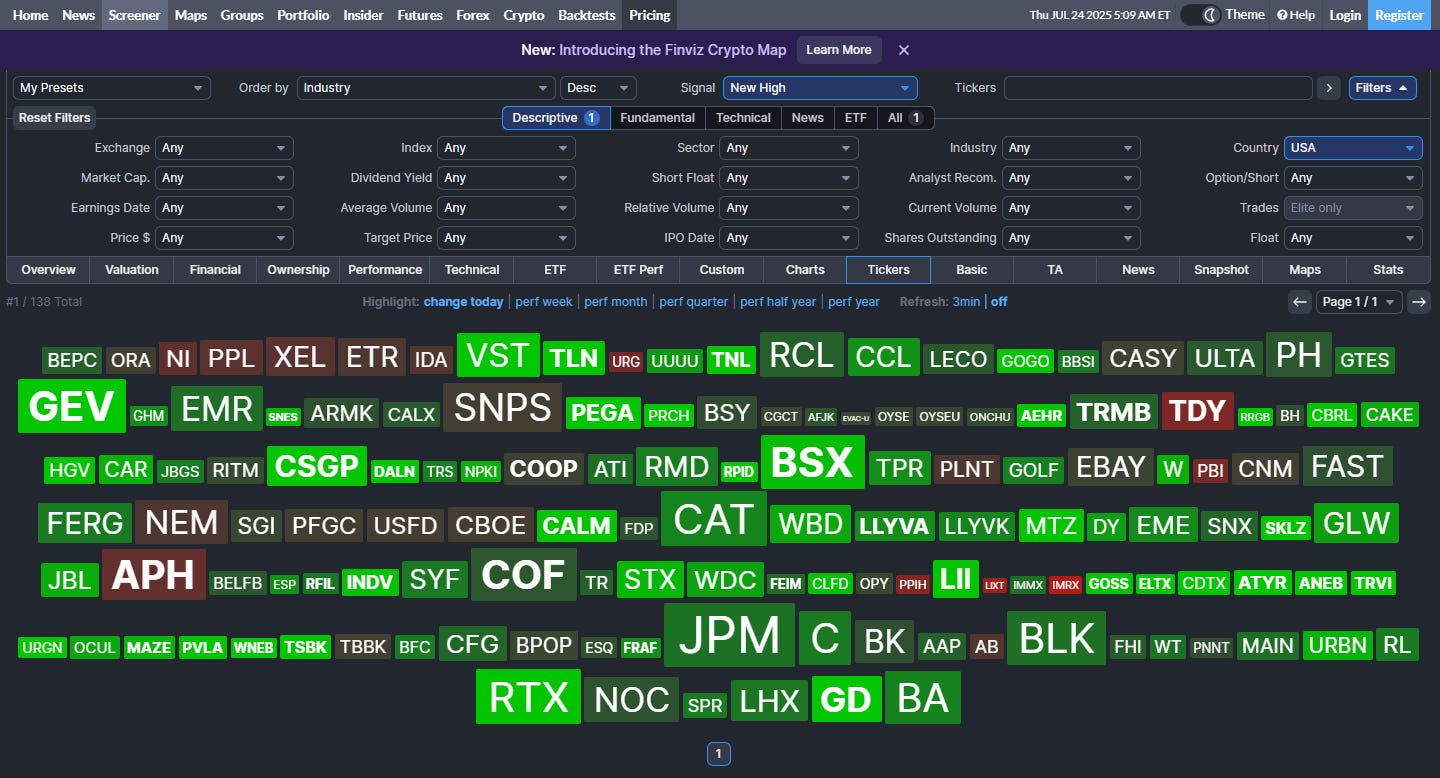Viewport: 1440px width, 778px height.
Task: Click the IMRX ticker tile
Action: (1065, 585)
